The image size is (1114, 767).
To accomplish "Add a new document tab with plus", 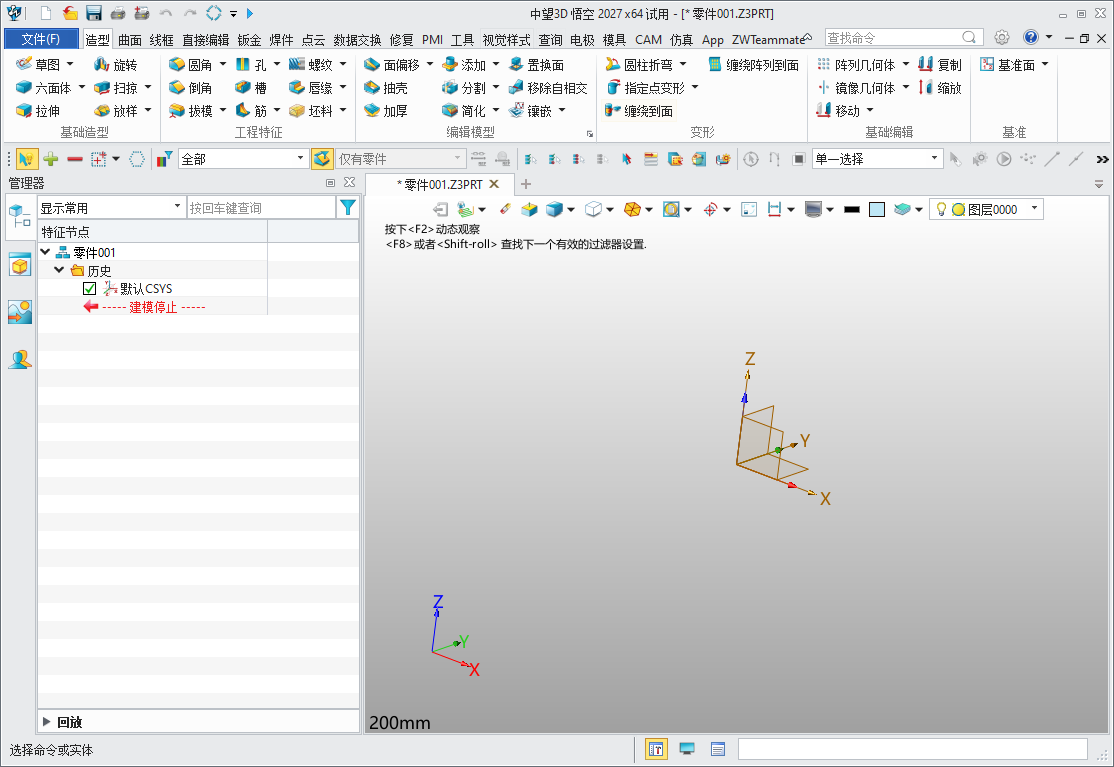I will pyautogui.click(x=526, y=185).
